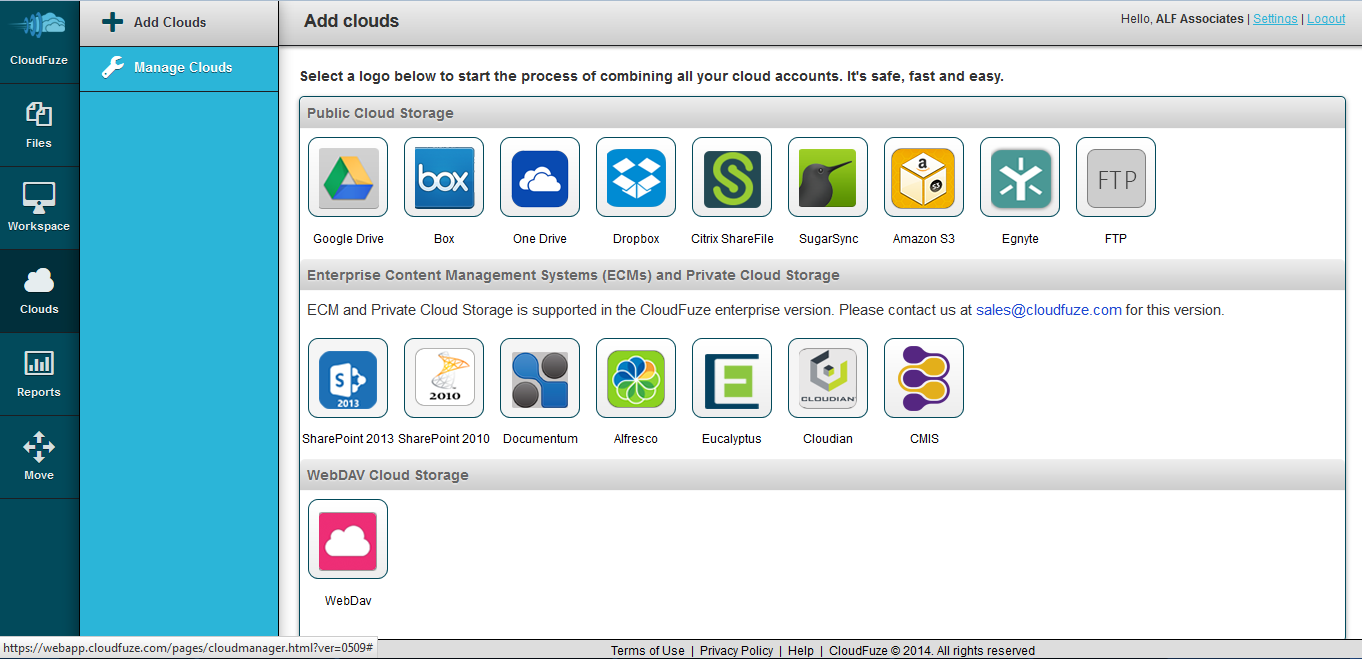Open the Files section
Image resolution: width=1362 pixels, height=659 pixels.
click(39, 125)
